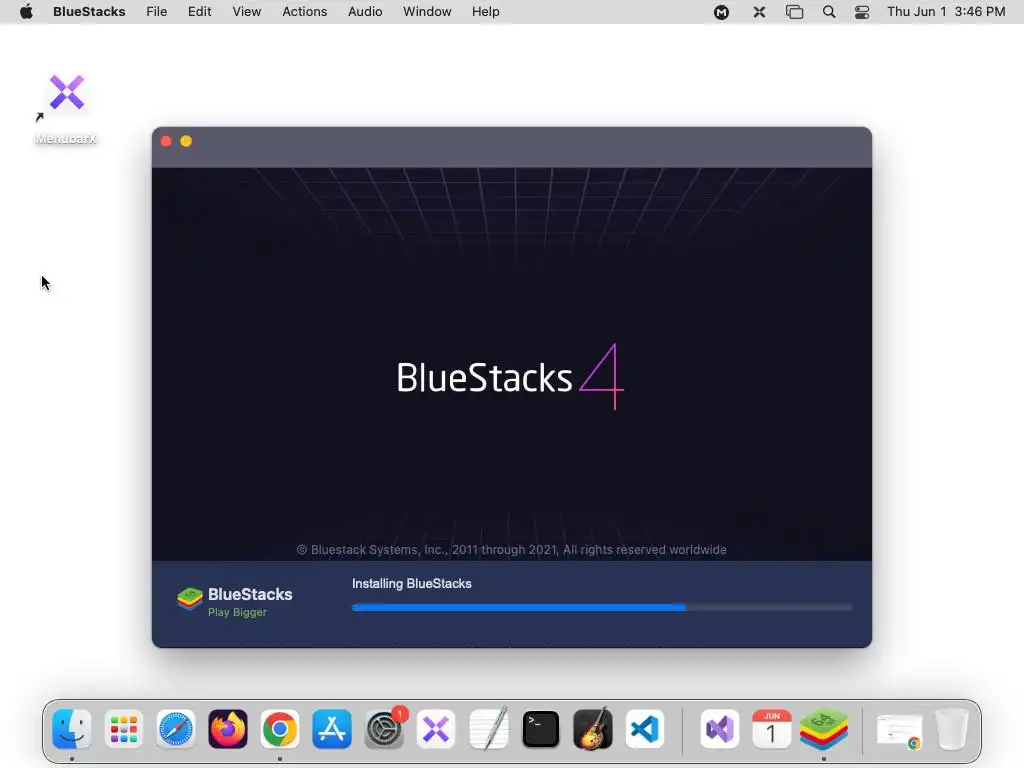
Task: Launch Visual Studio from the Dock
Action: point(720,729)
